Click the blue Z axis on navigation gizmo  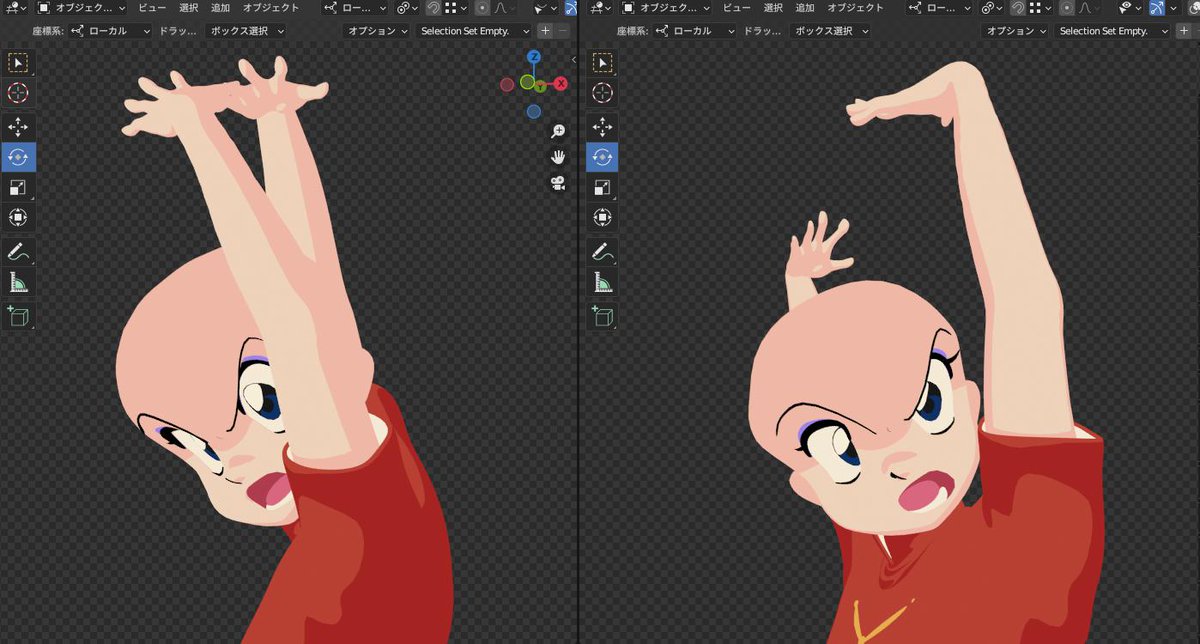pos(534,57)
